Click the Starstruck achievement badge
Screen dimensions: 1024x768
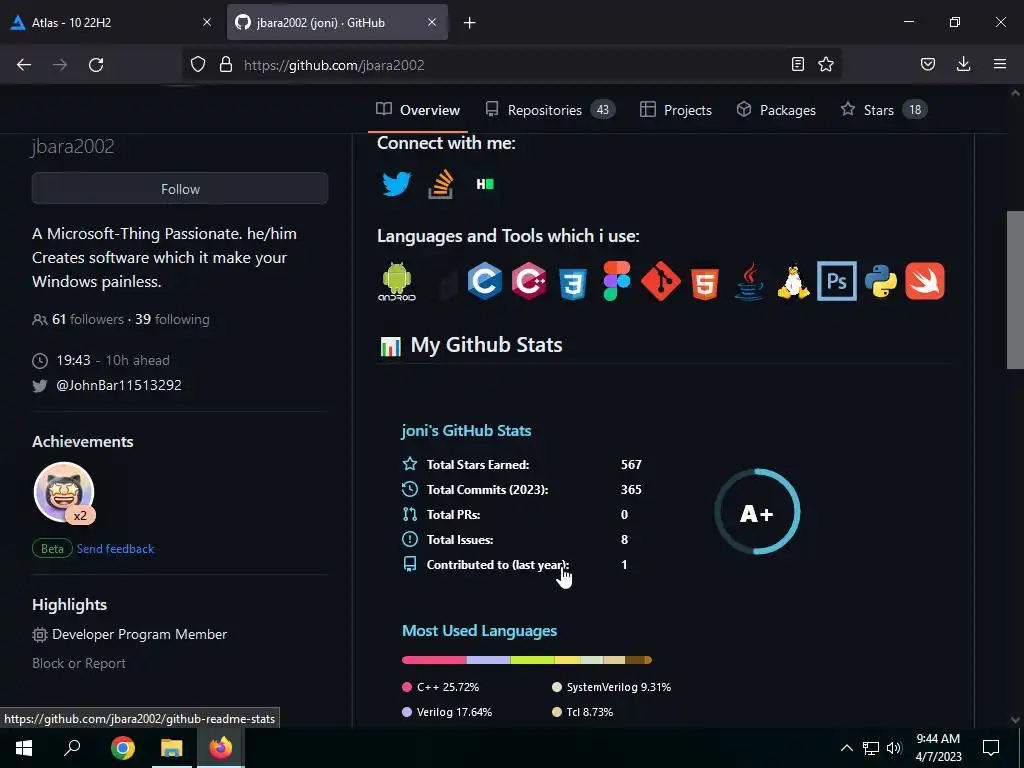[64, 492]
